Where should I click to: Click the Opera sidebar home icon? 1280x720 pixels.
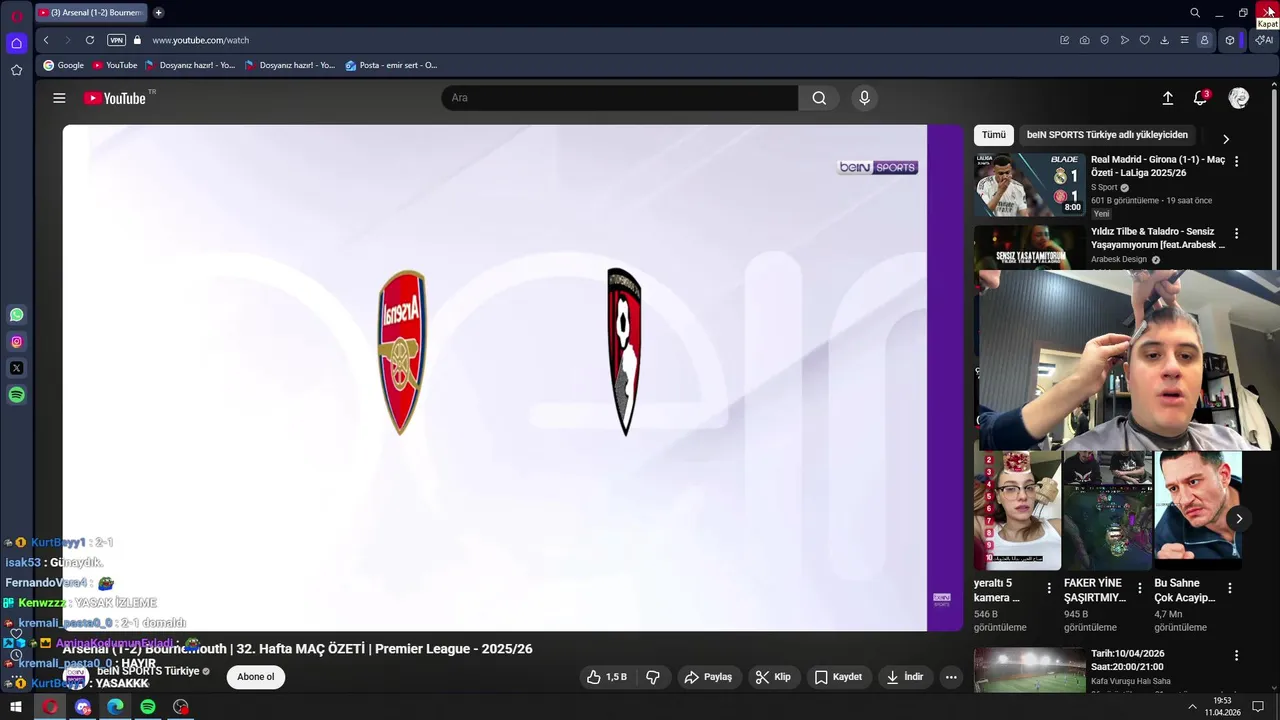tap(16, 43)
